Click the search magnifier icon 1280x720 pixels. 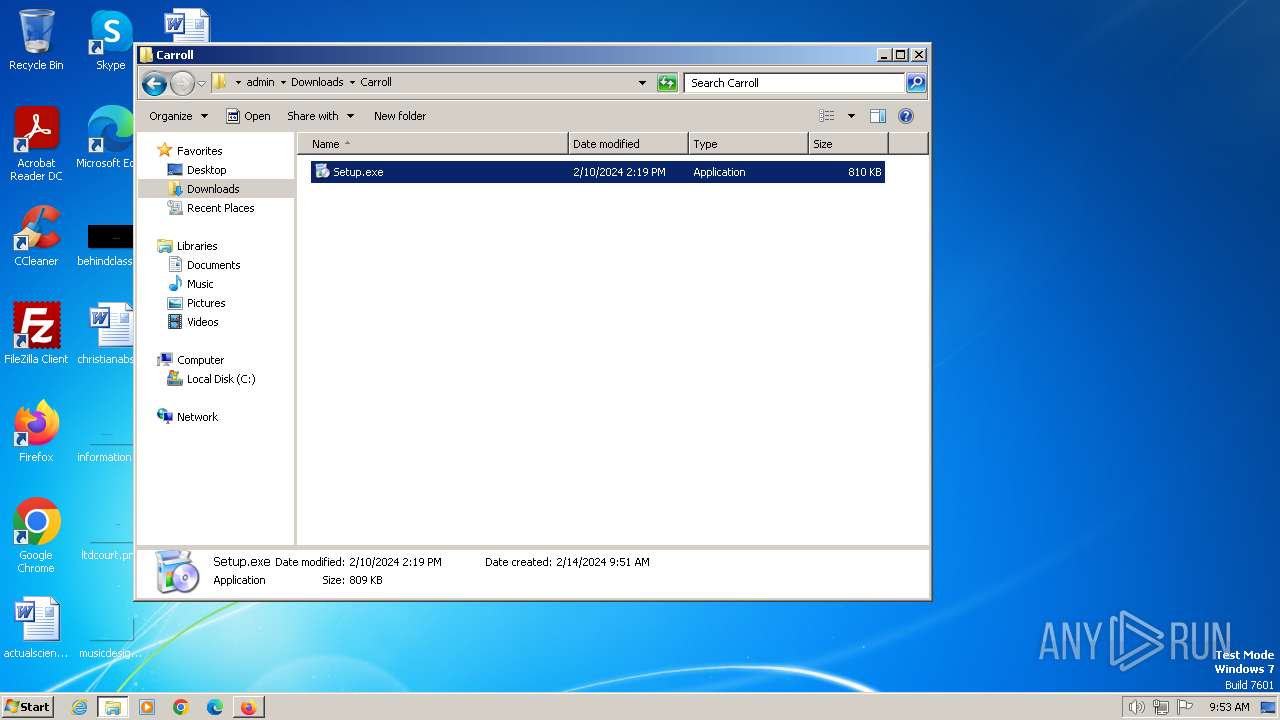(916, 83)
